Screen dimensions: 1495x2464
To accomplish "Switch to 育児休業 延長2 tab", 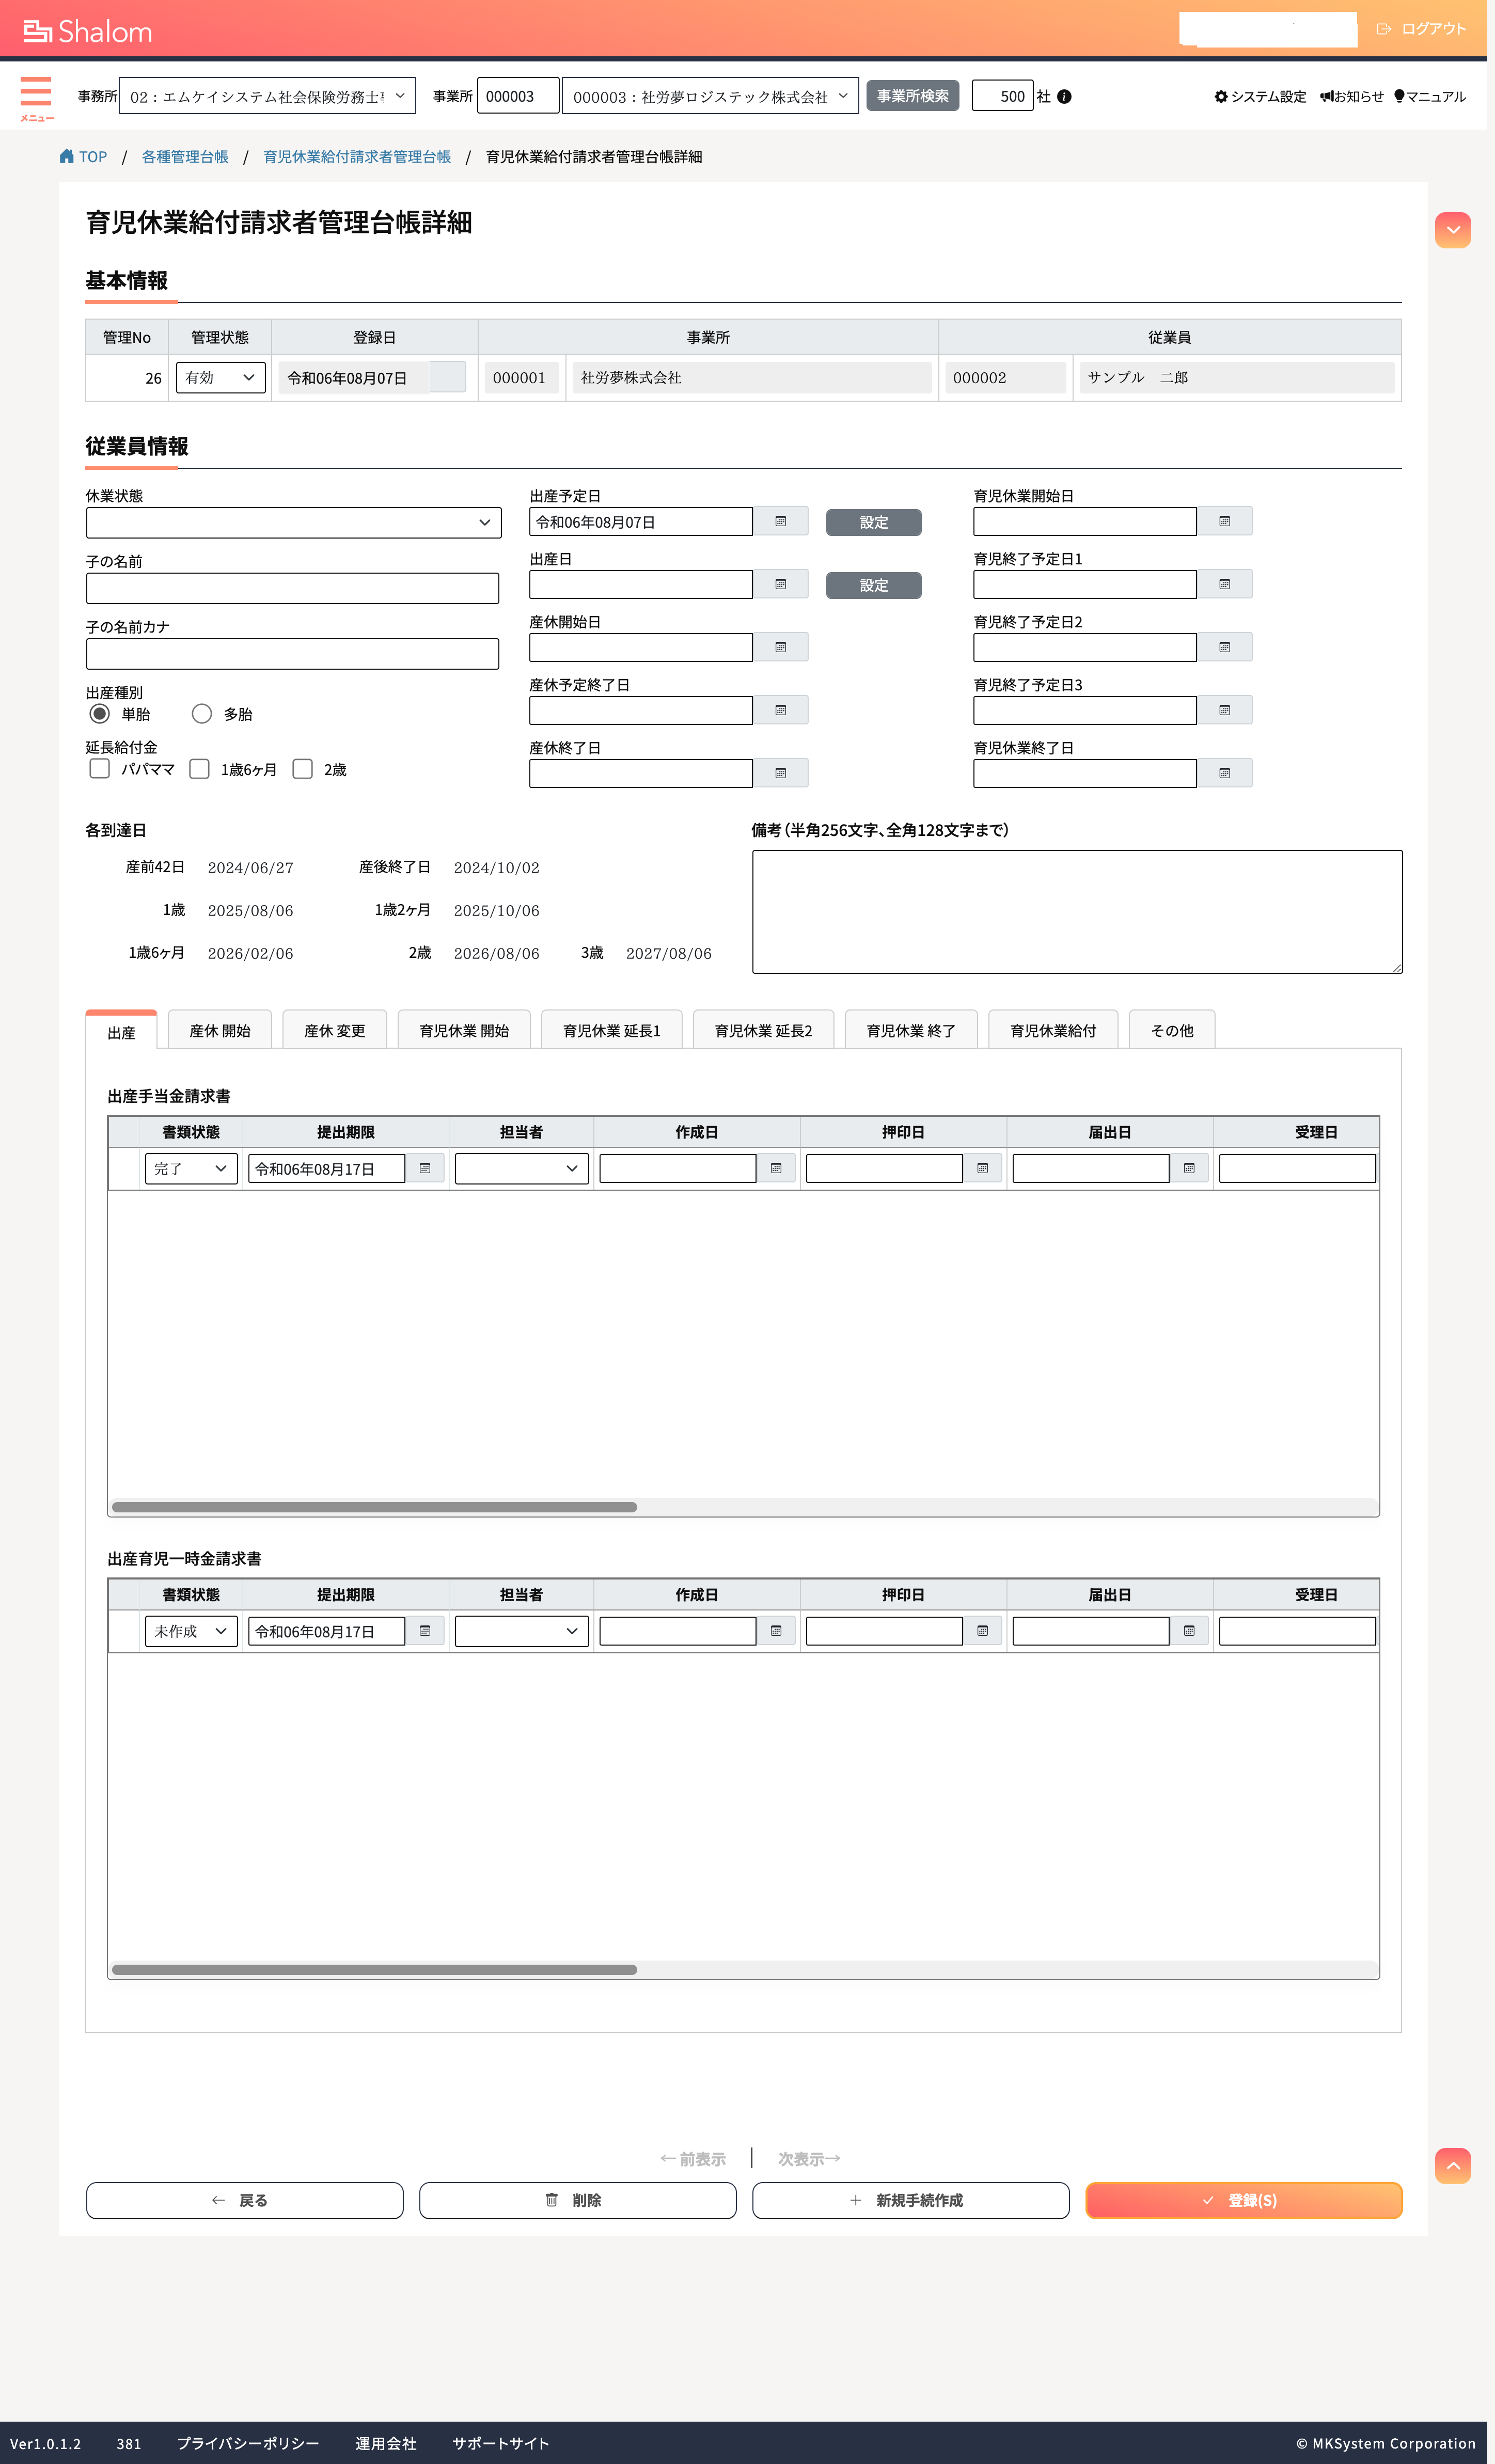I will 764,1031.
